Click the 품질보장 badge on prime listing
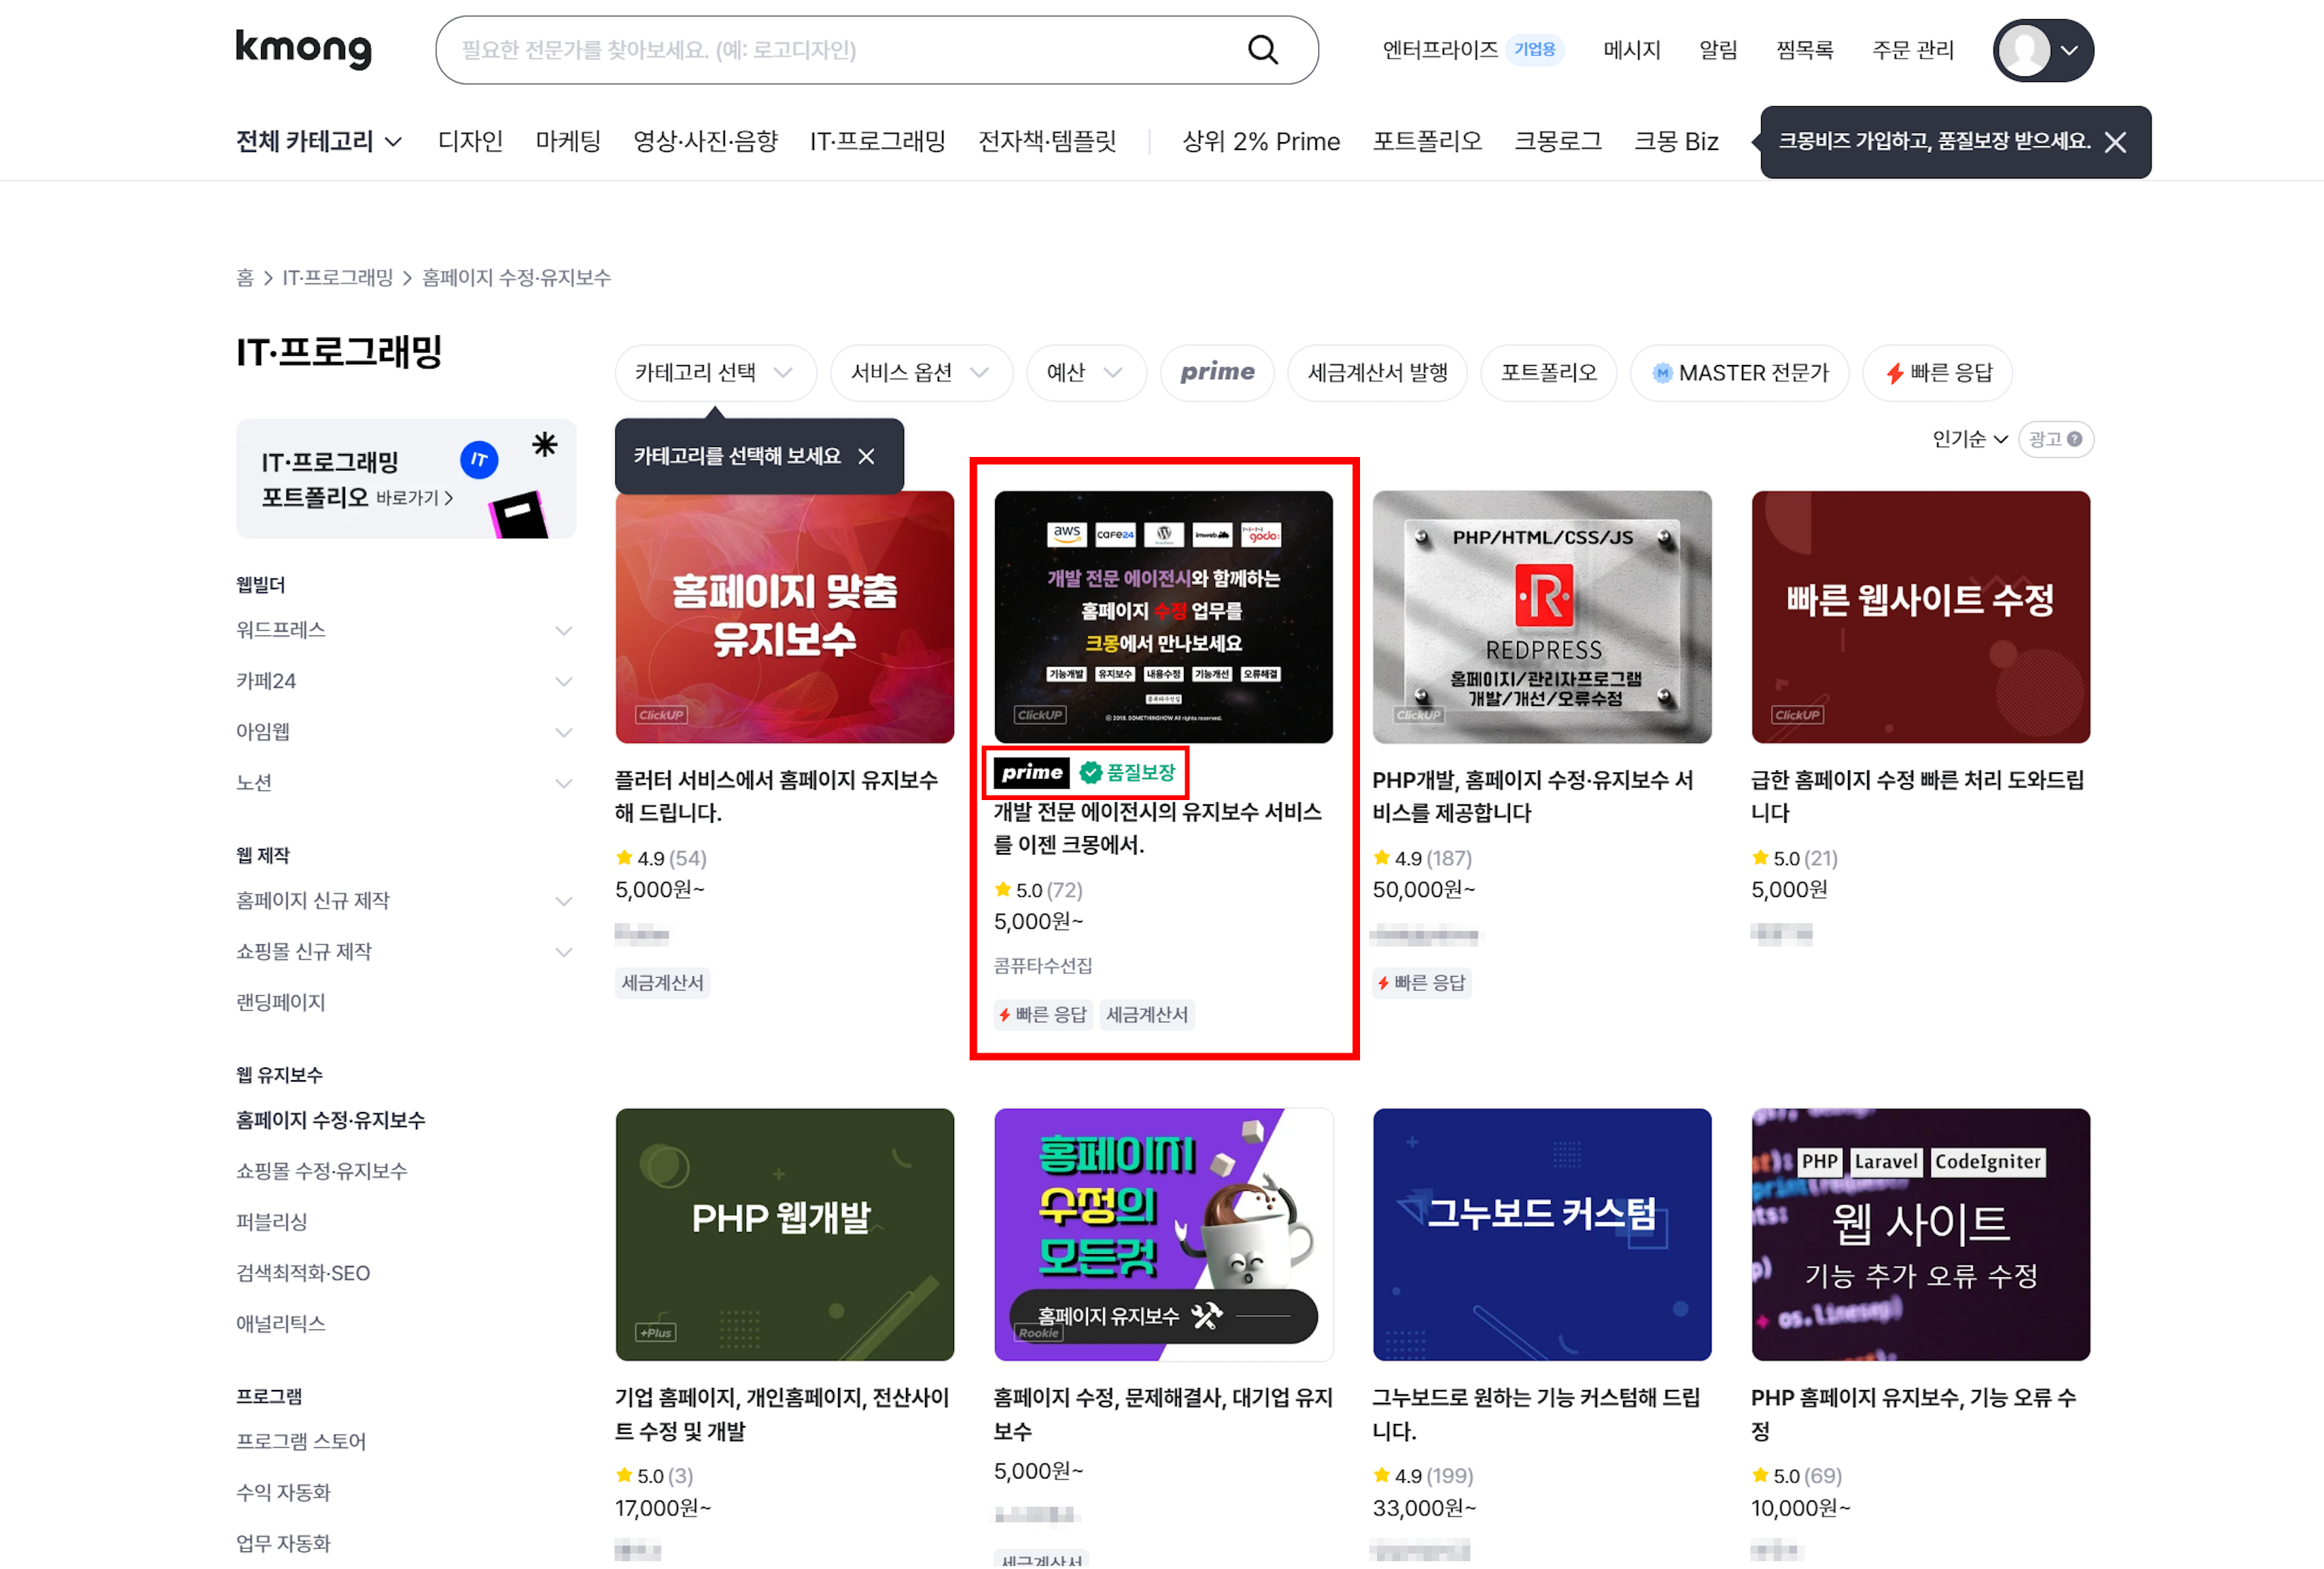Image resolution: width=2324 pixels, height=1569 pixels. [x=1127, y=772]
